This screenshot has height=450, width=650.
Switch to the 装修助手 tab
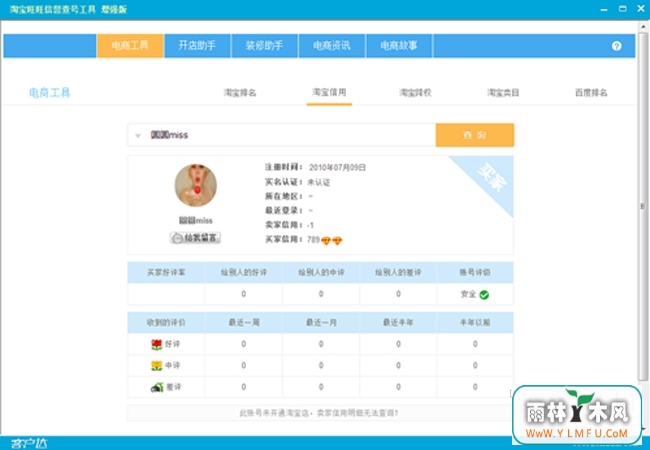264,46
